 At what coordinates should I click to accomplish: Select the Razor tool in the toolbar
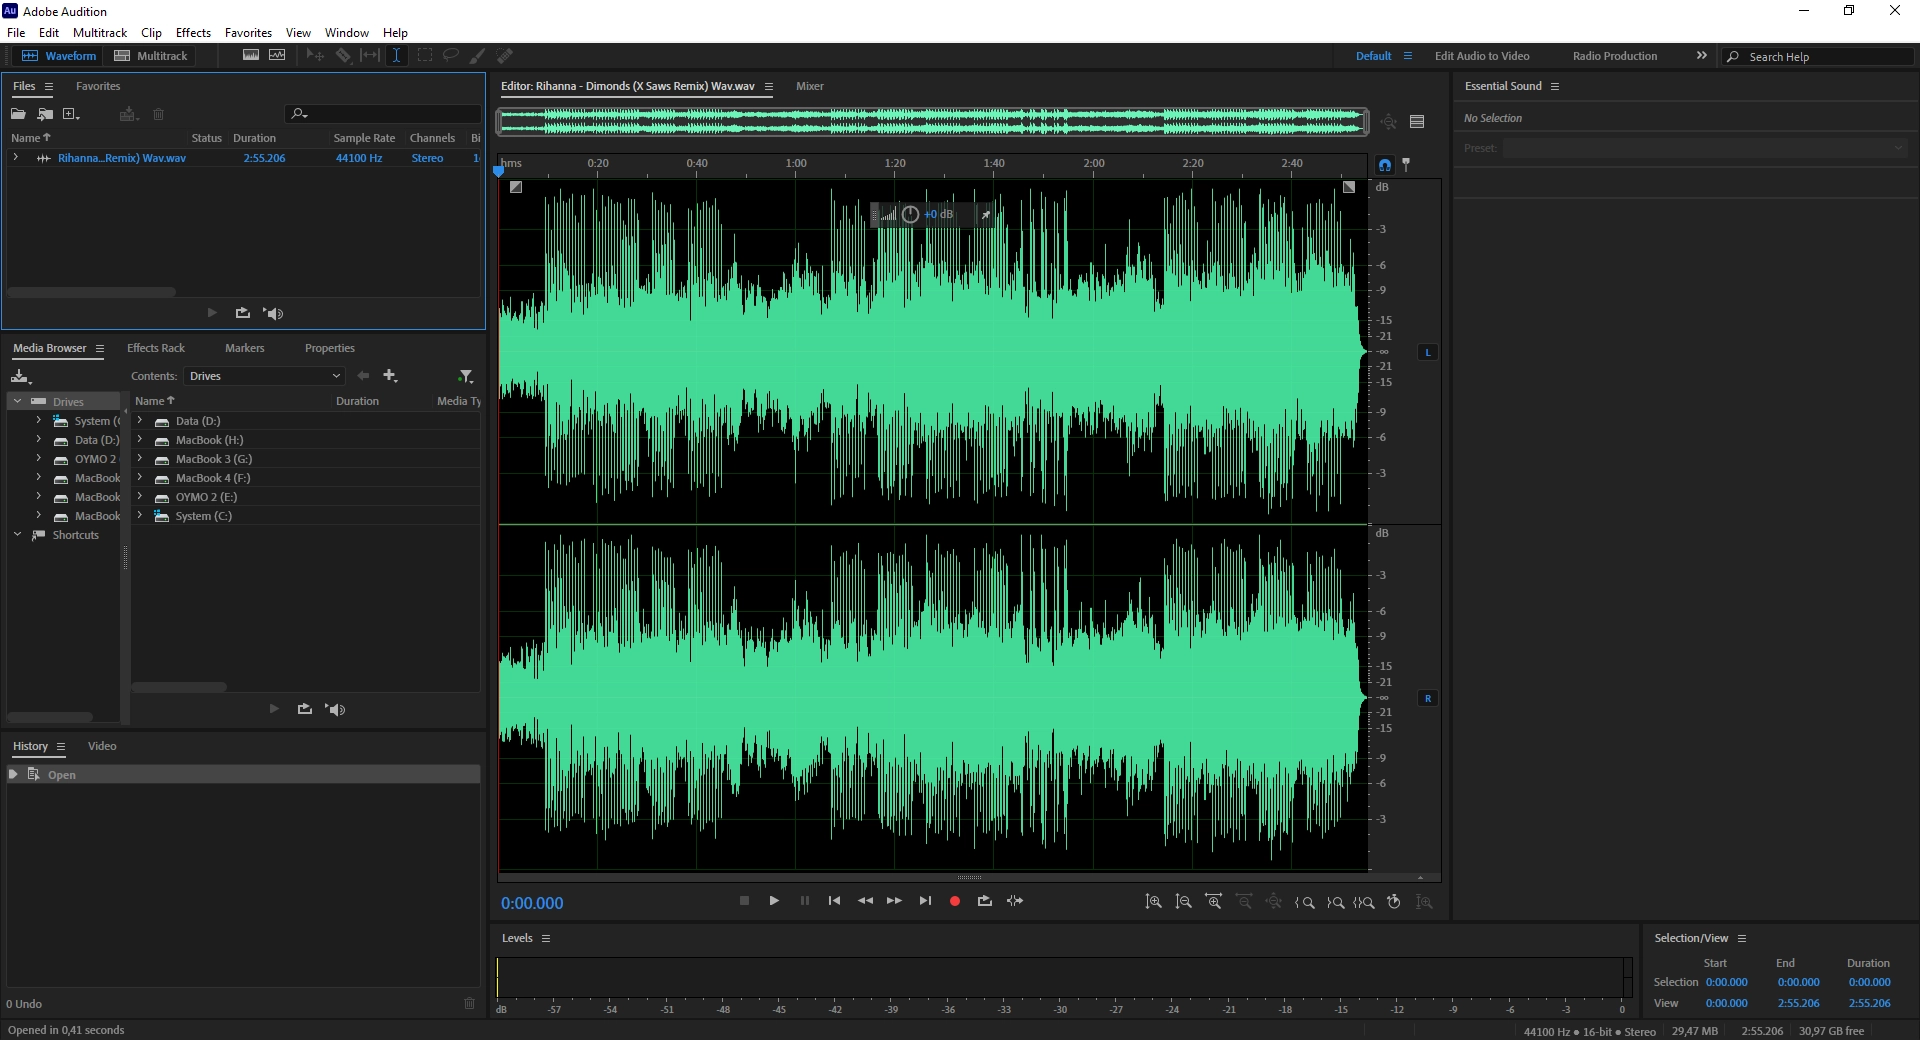tap(342, 56)
